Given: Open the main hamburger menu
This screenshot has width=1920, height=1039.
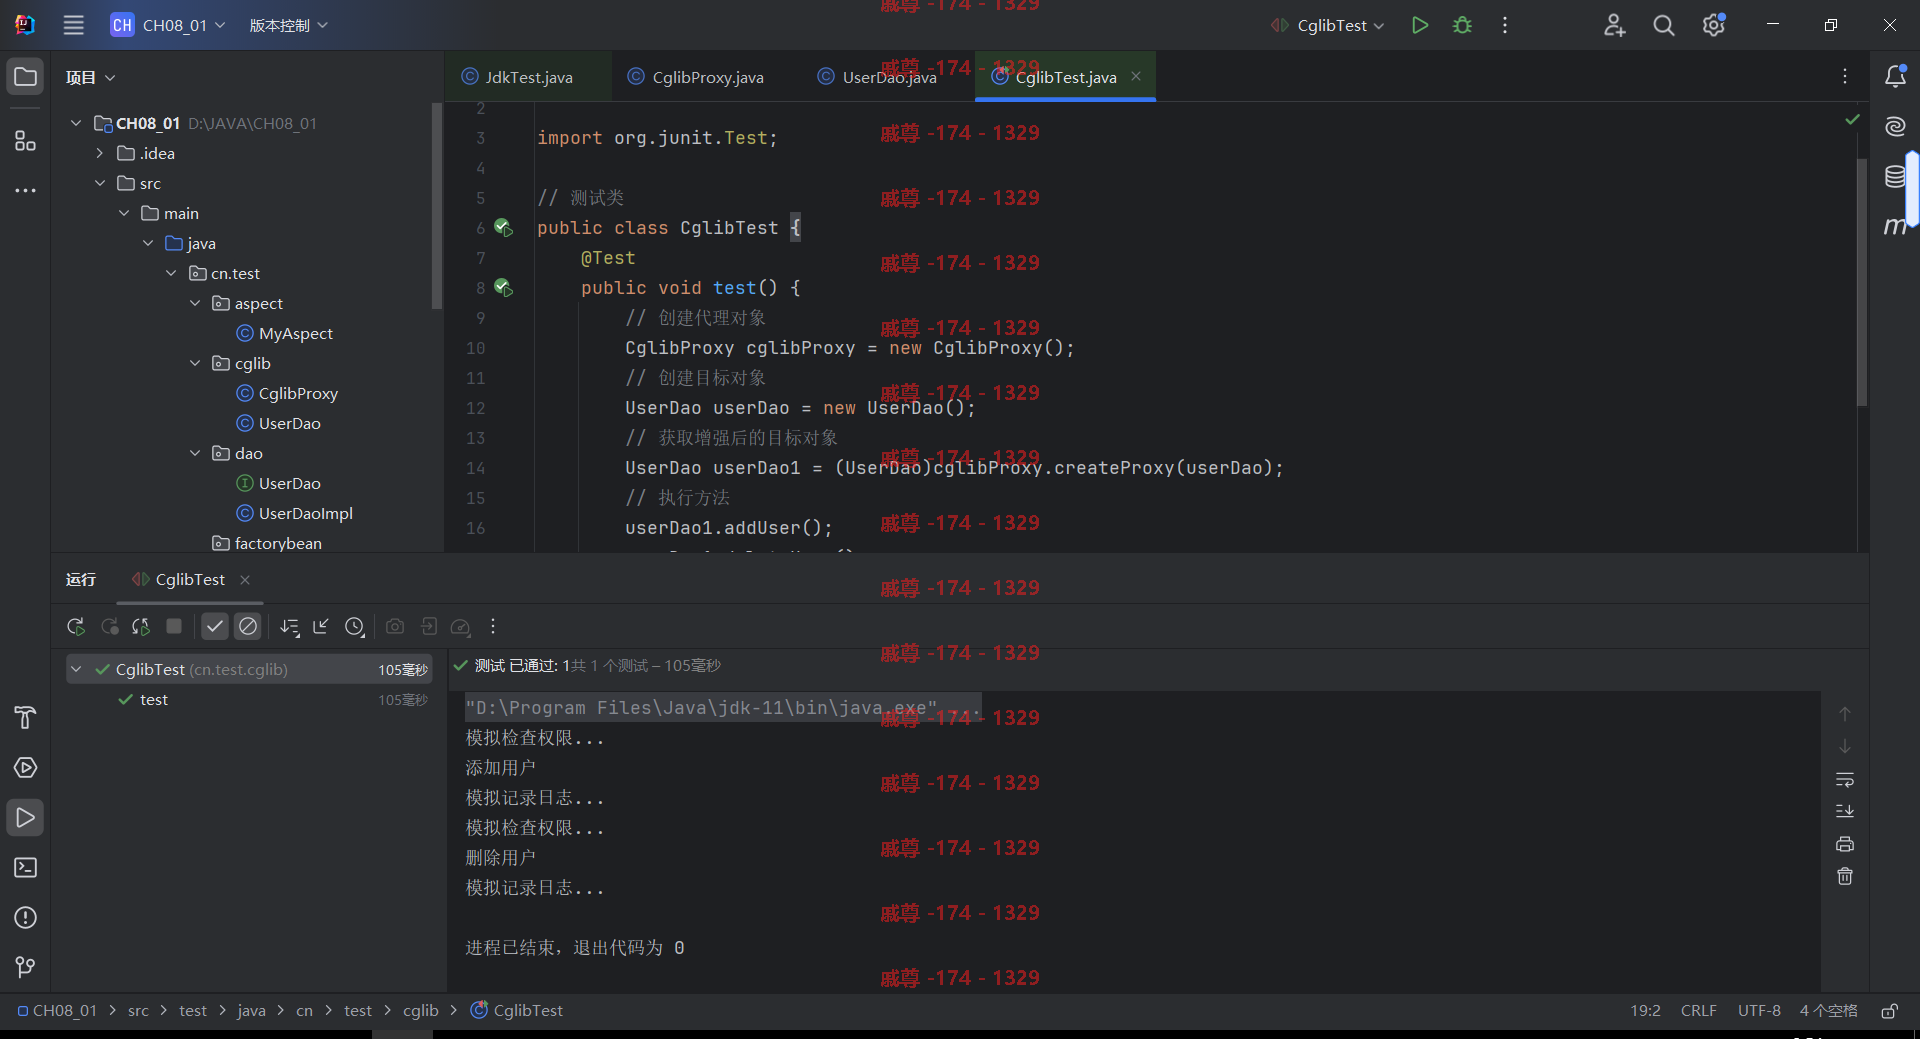Looking at the screenshot, I should [73, 25].
